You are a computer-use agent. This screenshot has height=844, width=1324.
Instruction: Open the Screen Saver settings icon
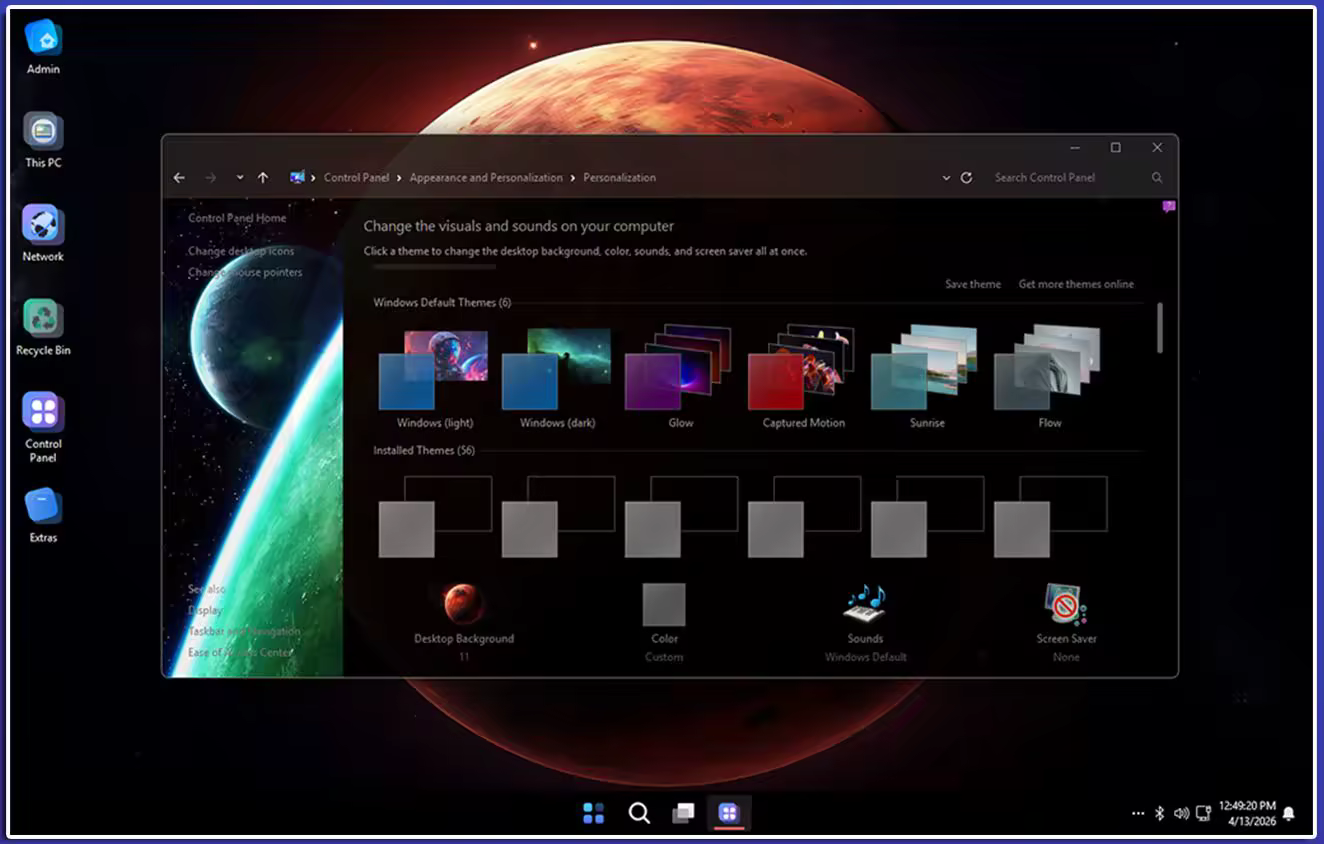(1066, 605)
